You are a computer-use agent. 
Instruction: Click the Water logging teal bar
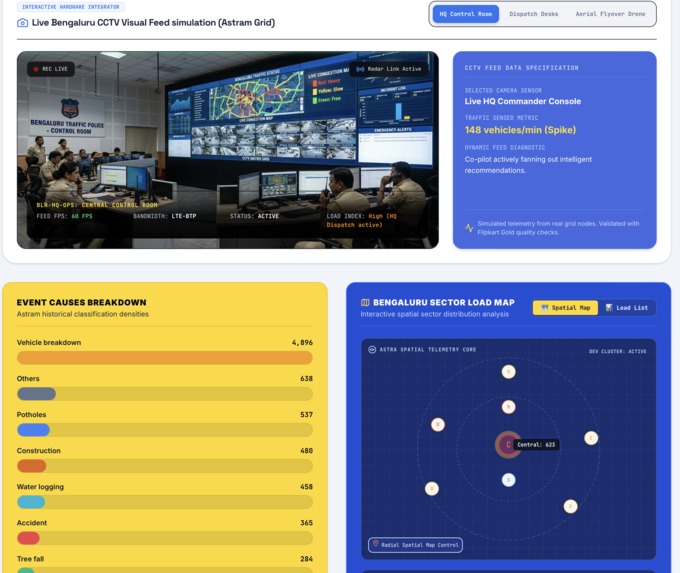(31, 502)
